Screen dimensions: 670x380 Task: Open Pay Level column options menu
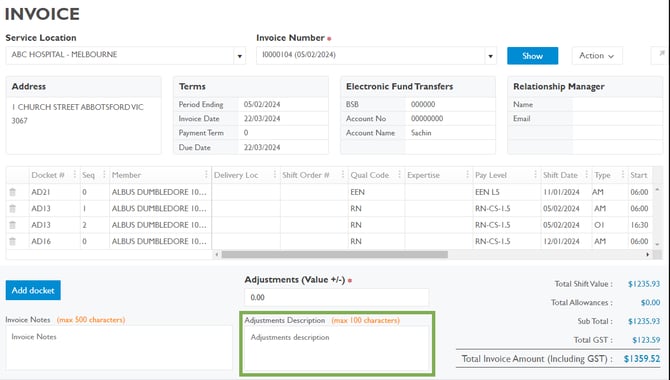coord(535,175)
